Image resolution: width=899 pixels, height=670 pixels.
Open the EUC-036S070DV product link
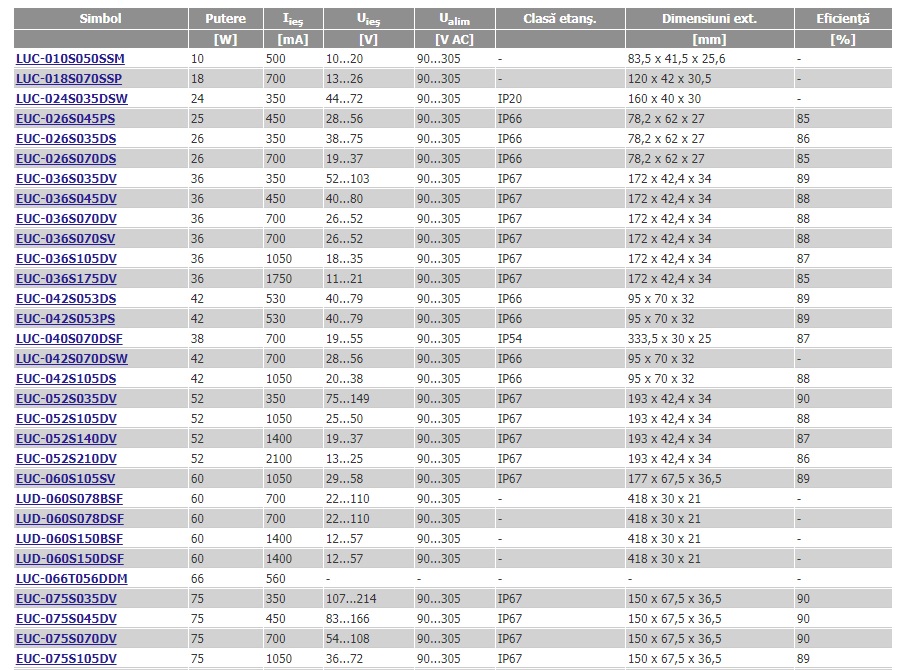click(66, 219)
